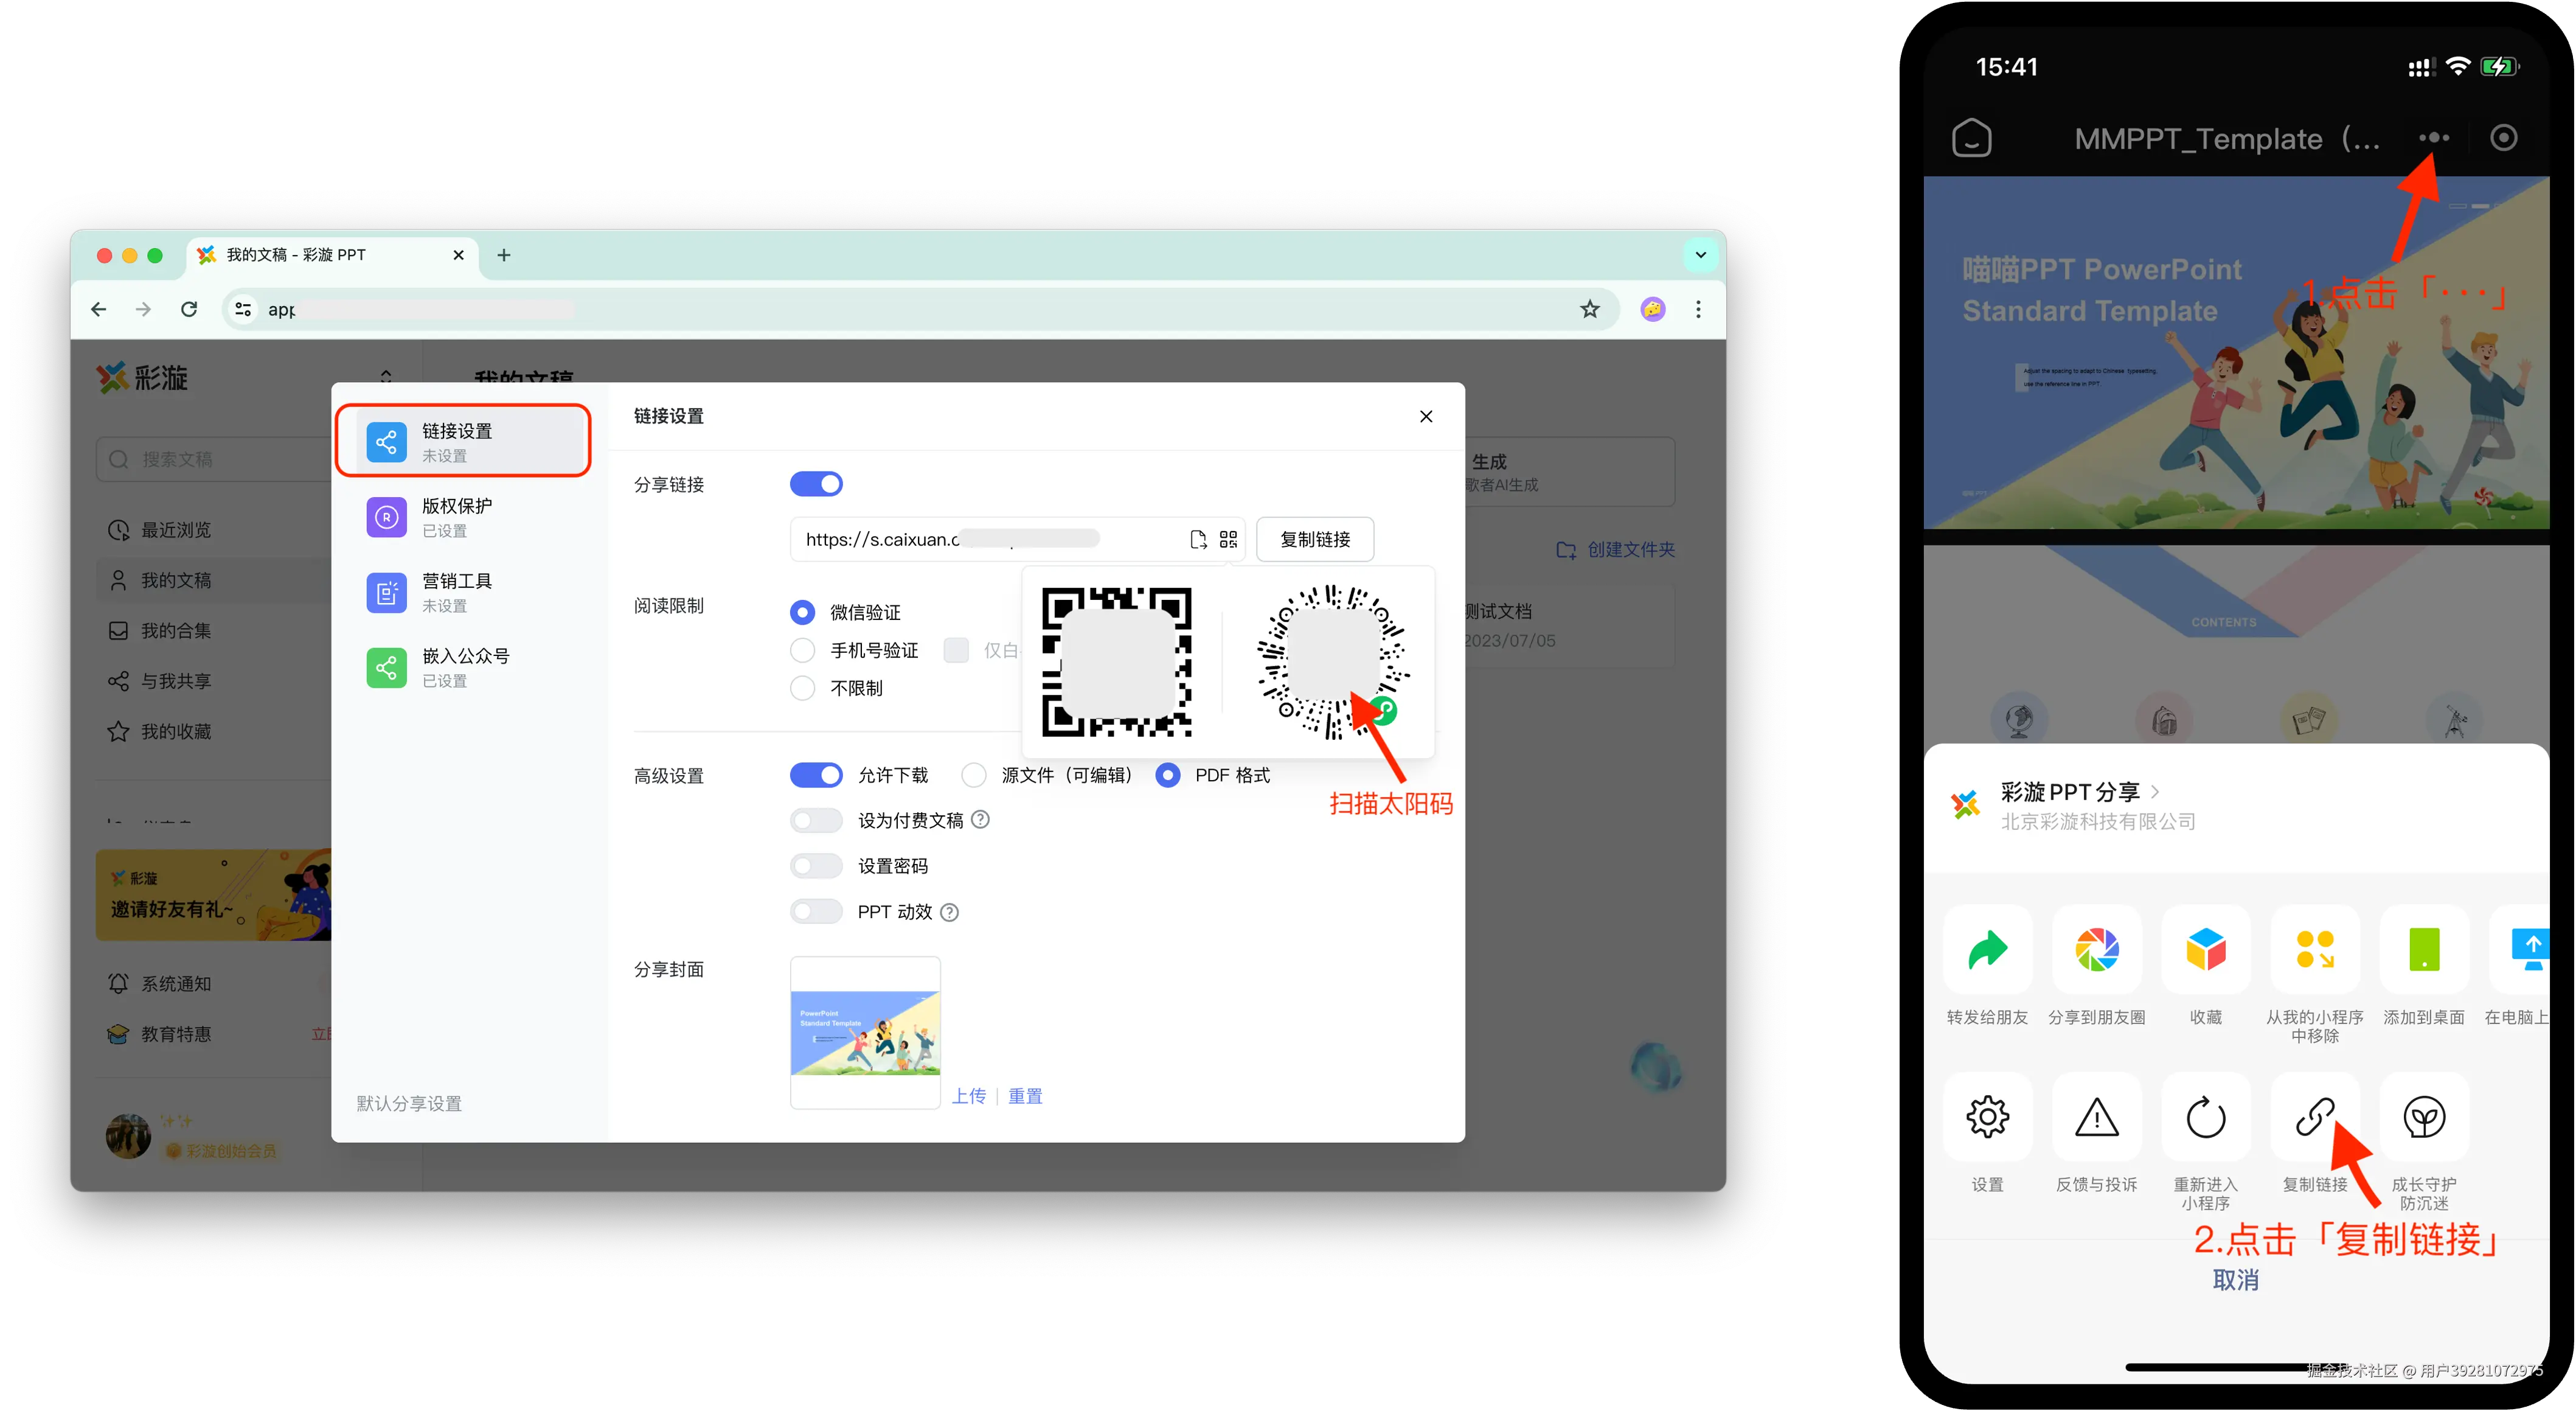The image size is (2576, 1411).
Task: Select the 不限制 reading restriction radio
Action: pyautogui.click(x=802, y=688)
